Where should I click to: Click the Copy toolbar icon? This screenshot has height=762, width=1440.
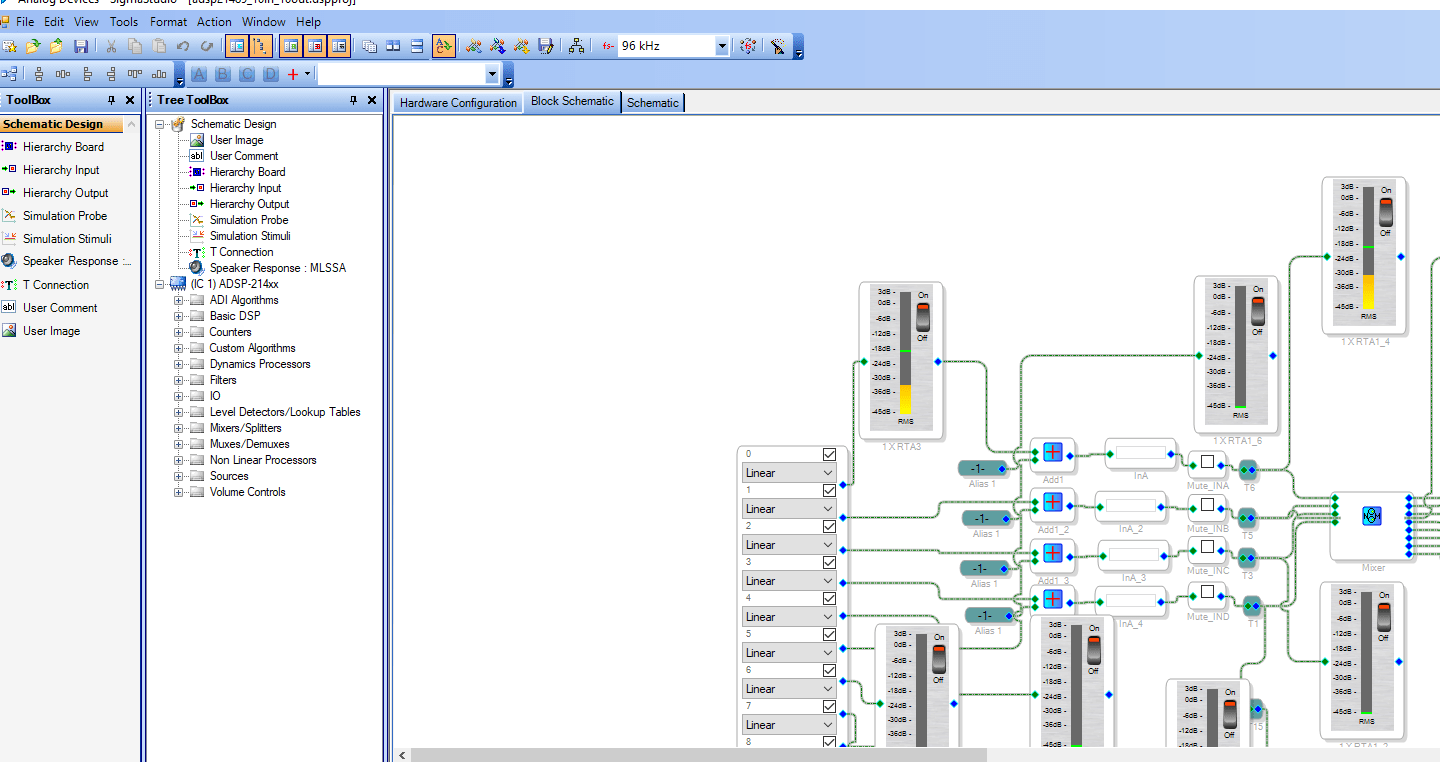click(x=135, y=46)
